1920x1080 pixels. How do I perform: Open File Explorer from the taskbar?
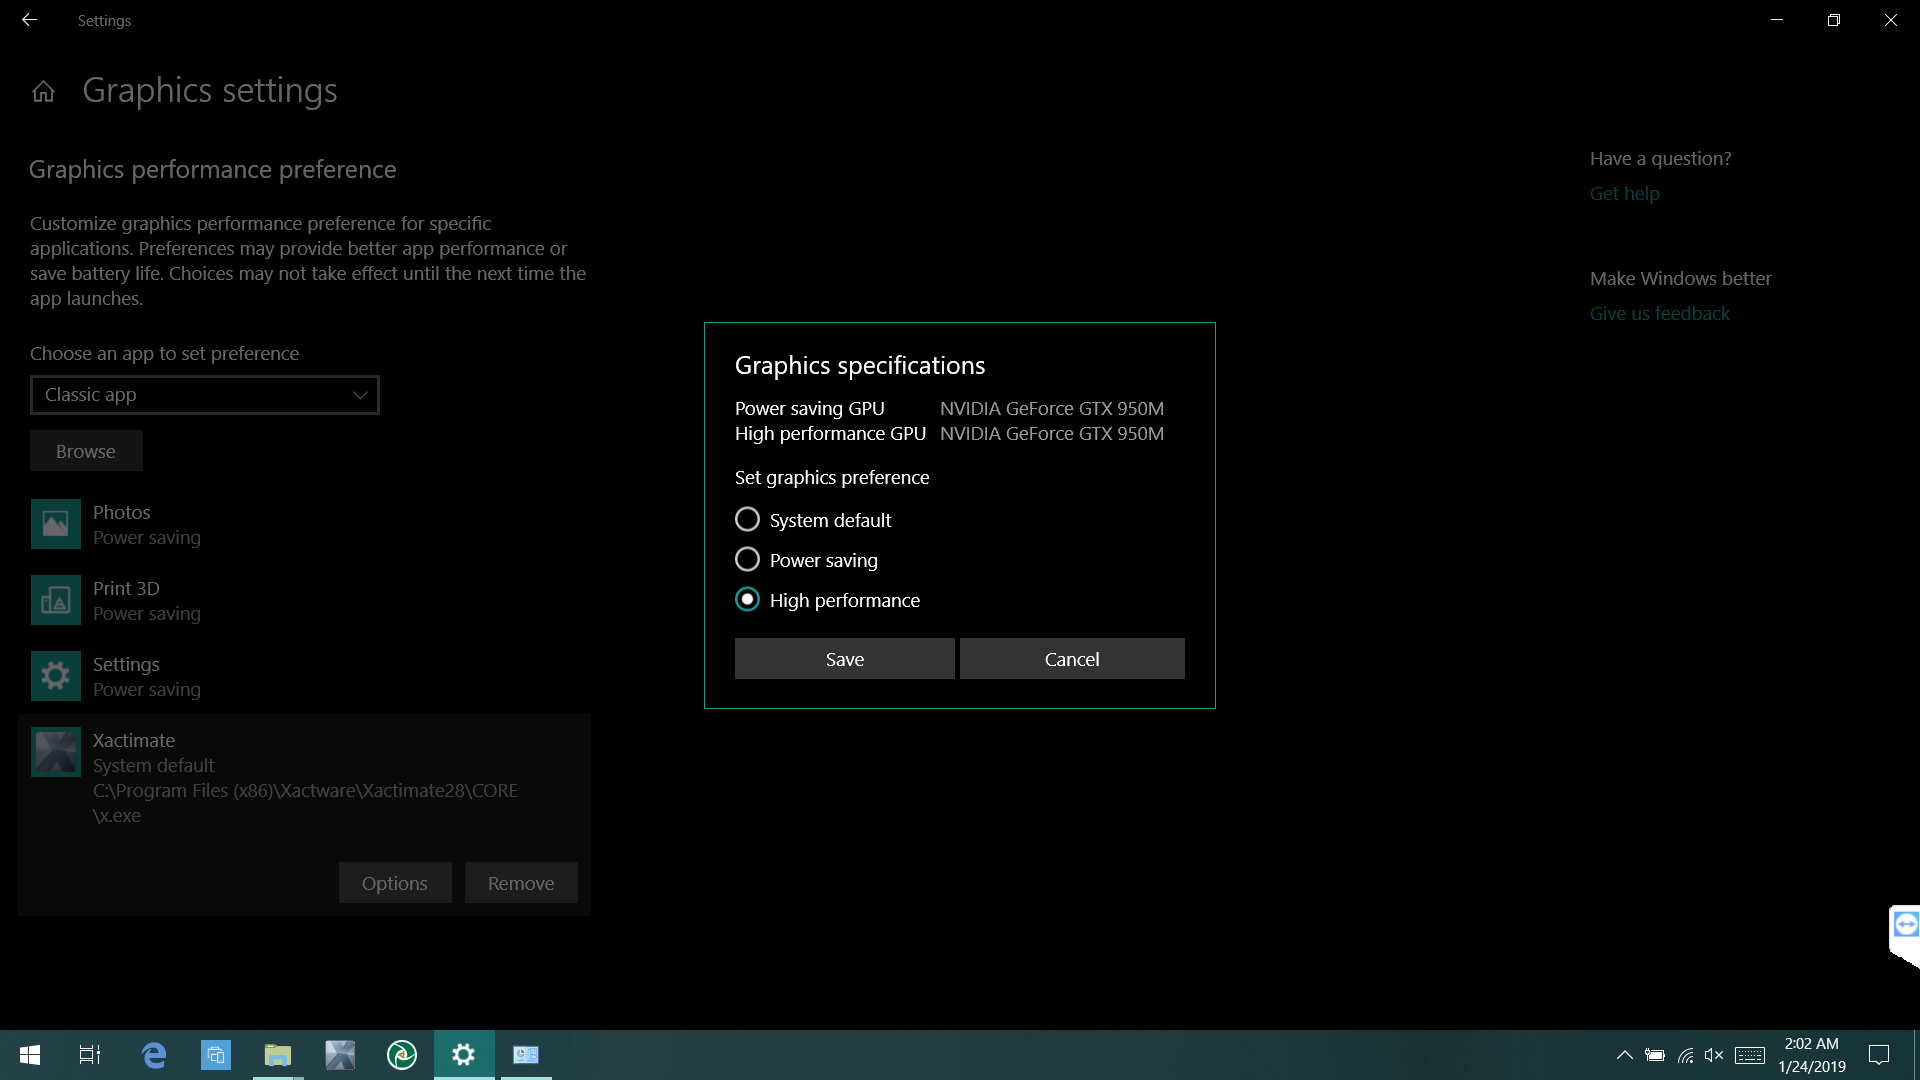click(277, 1055)
